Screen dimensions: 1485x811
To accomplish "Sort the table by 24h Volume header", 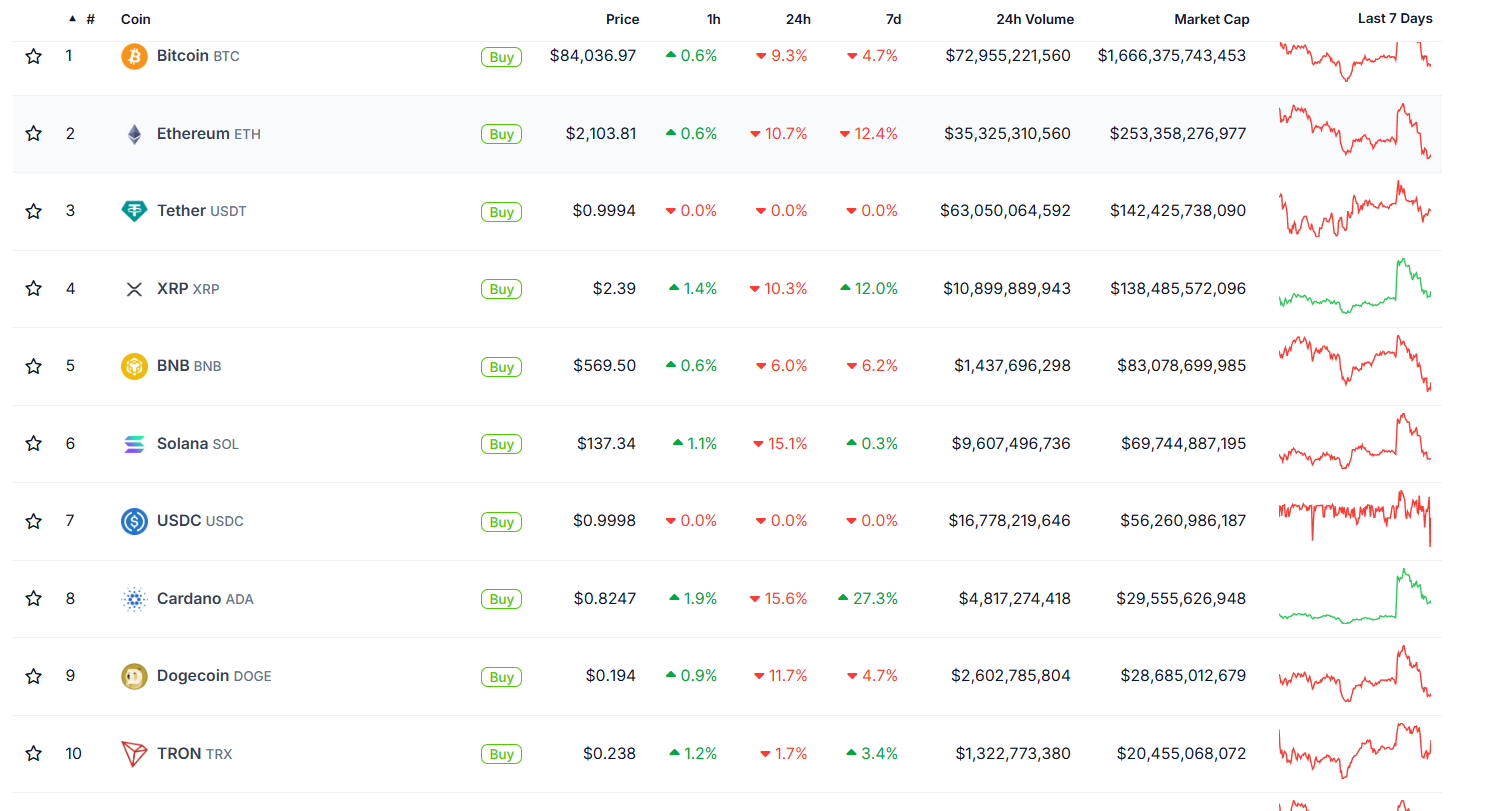I will [1035, 19].
